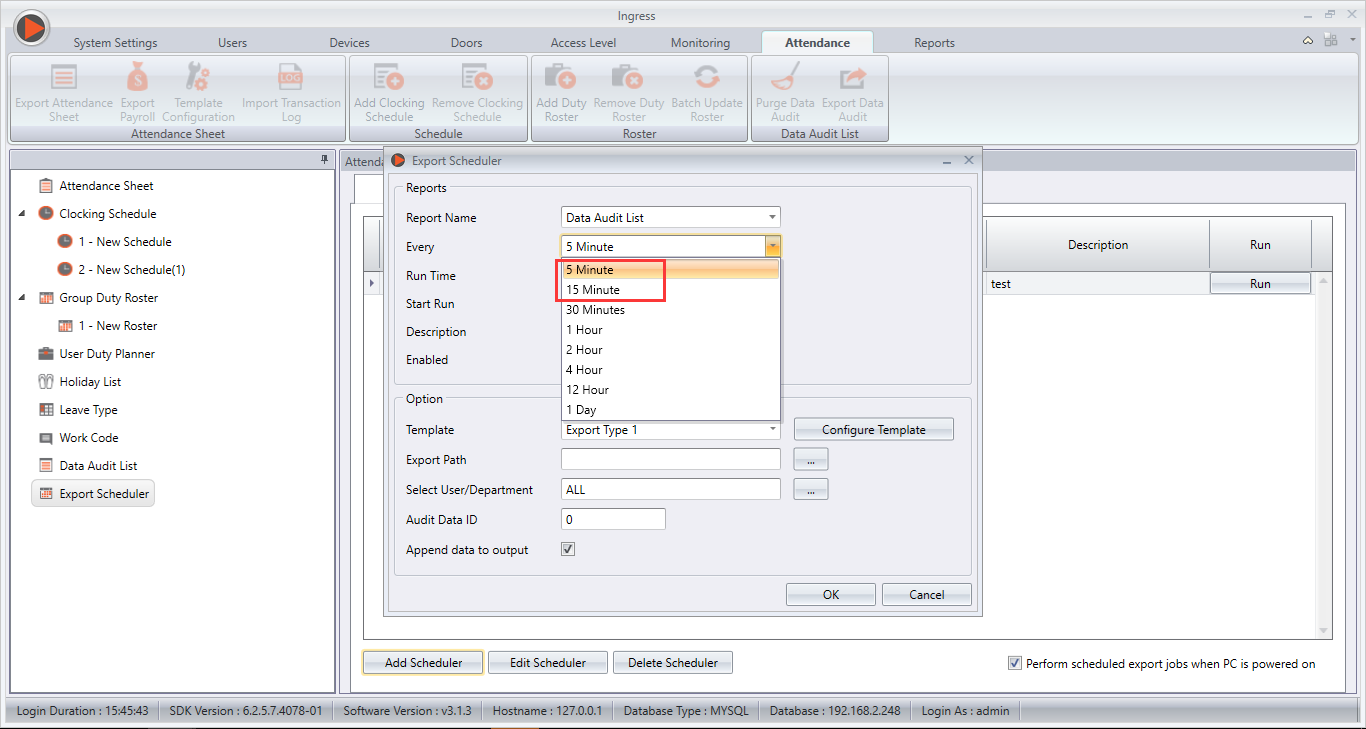
Task: Switch to the Monitoring tab
Action: click(x=700, y=43)
